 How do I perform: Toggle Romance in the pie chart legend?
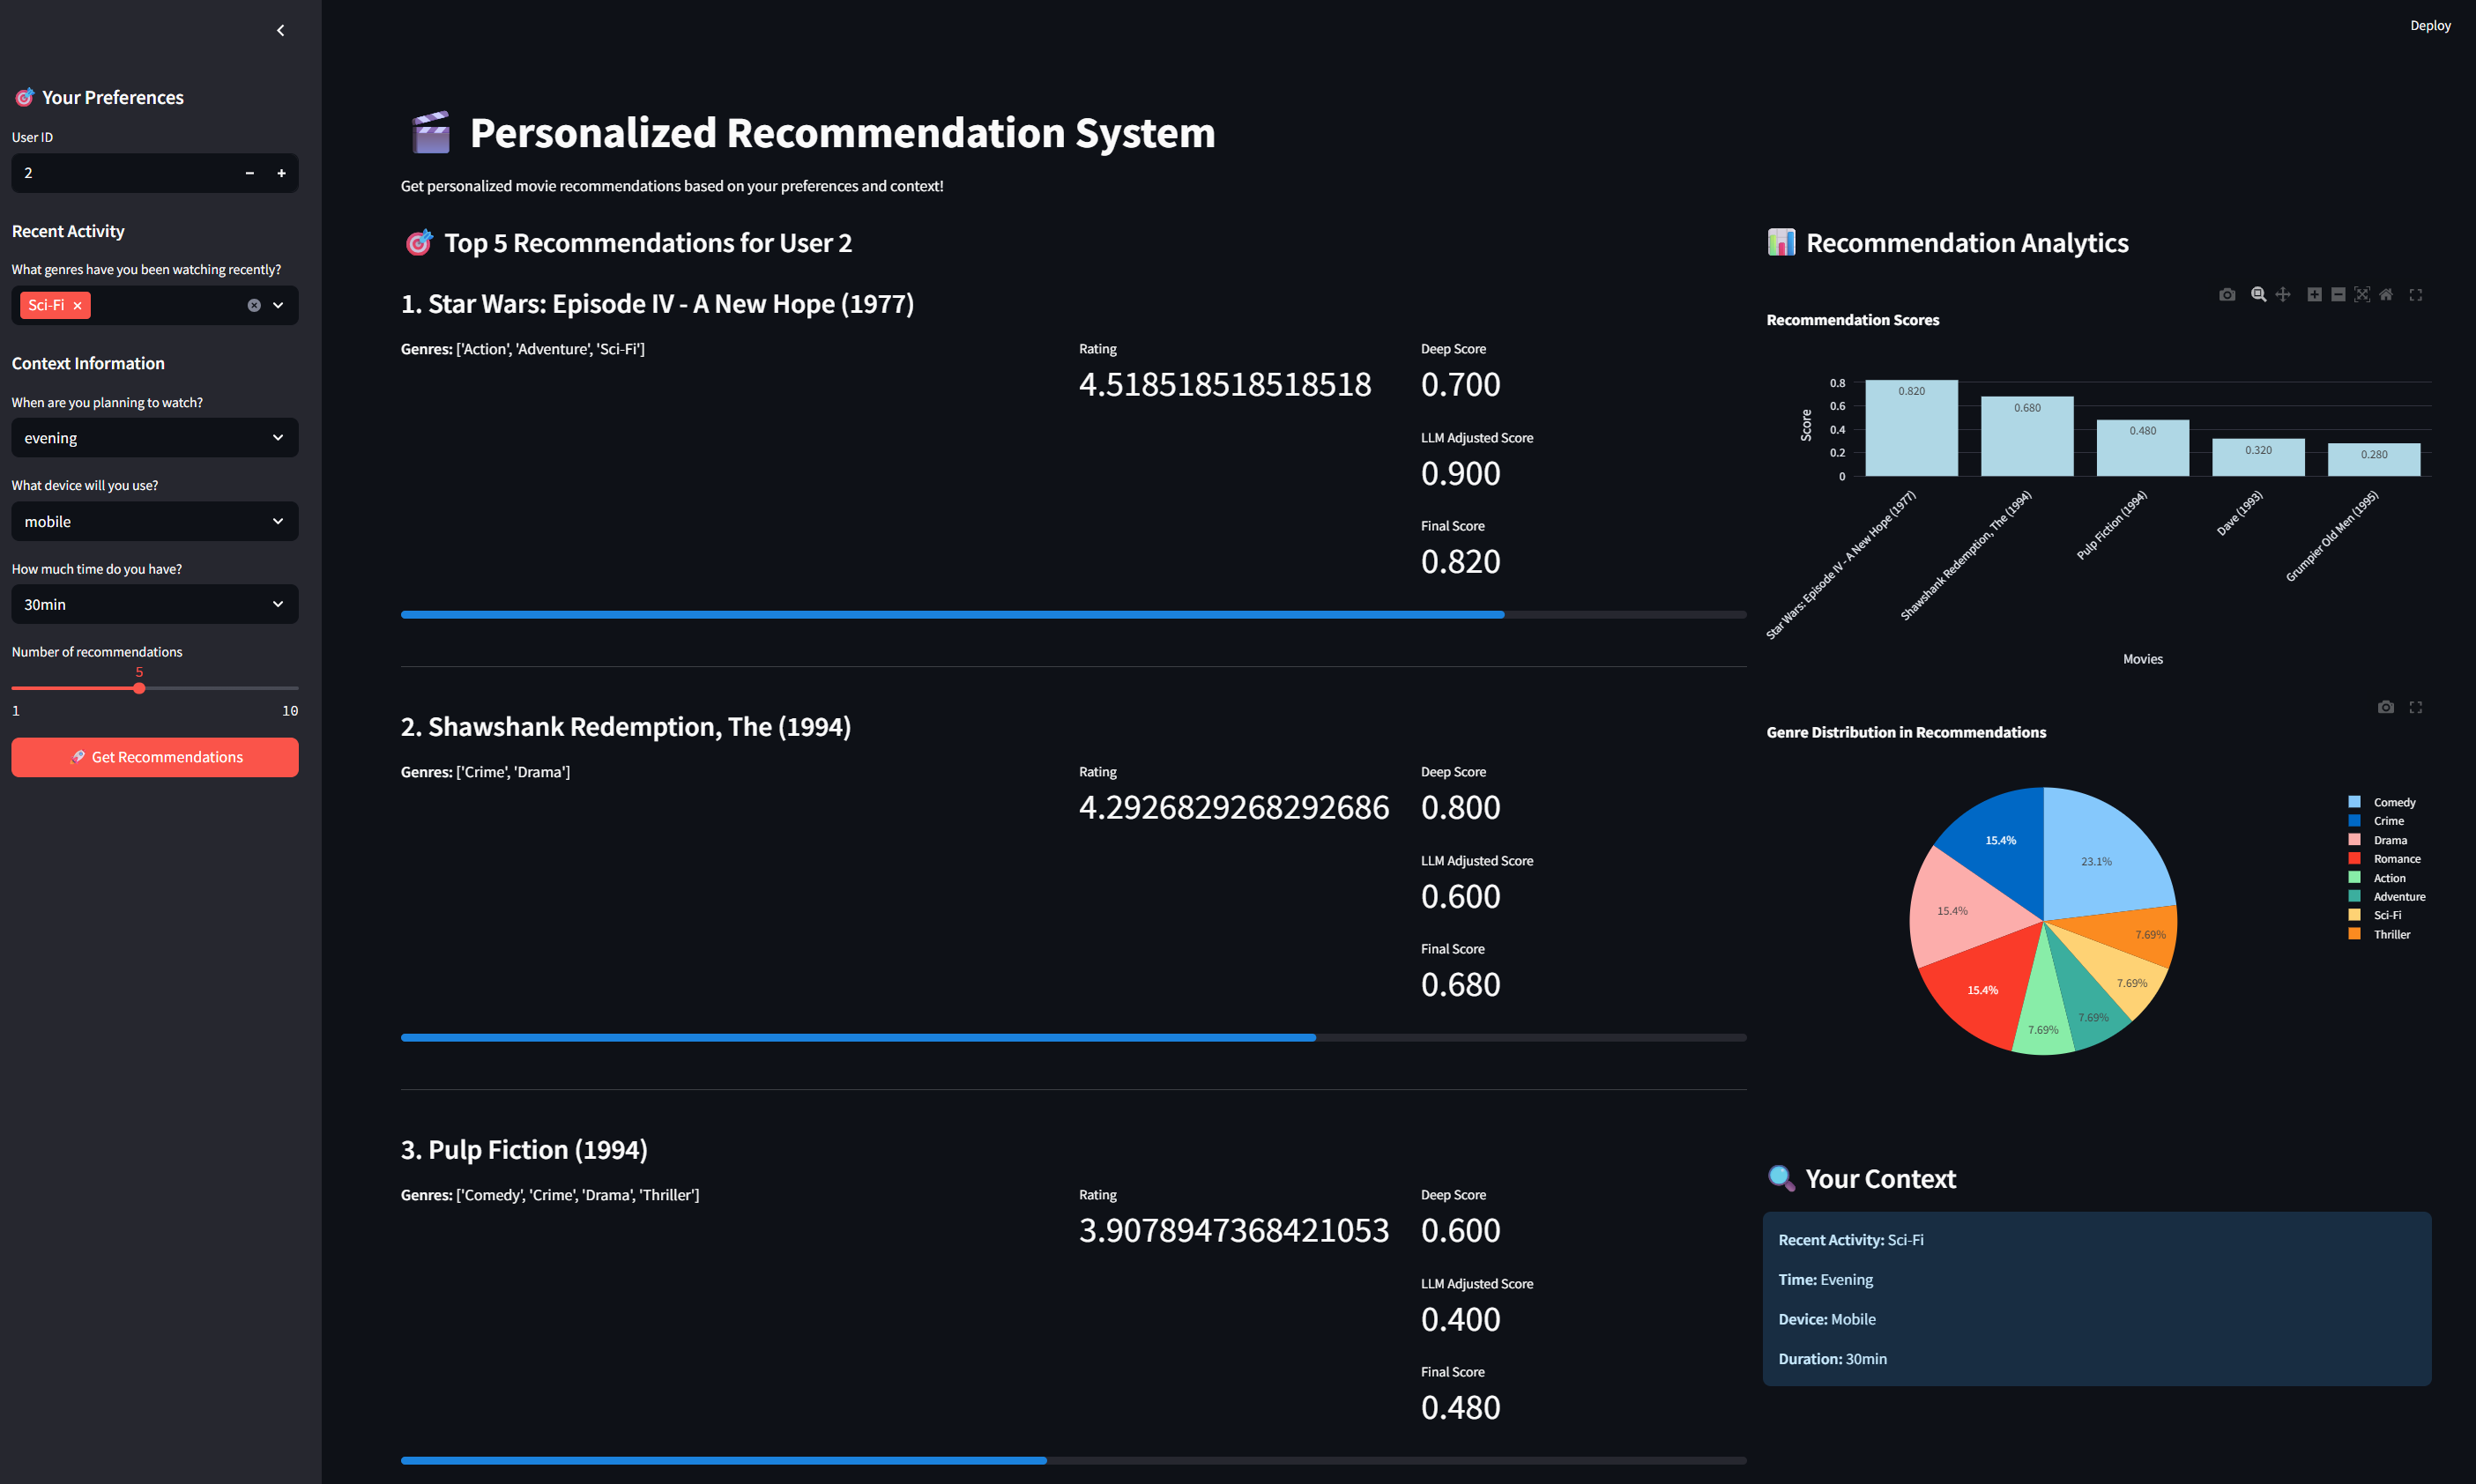[2386, 859]
